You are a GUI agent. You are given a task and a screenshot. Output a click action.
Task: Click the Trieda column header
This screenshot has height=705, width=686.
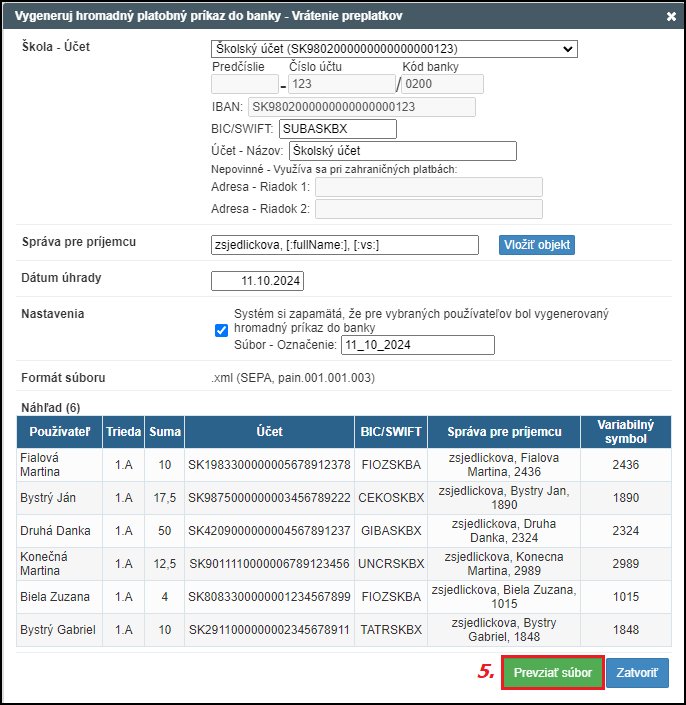click(124, 432)
